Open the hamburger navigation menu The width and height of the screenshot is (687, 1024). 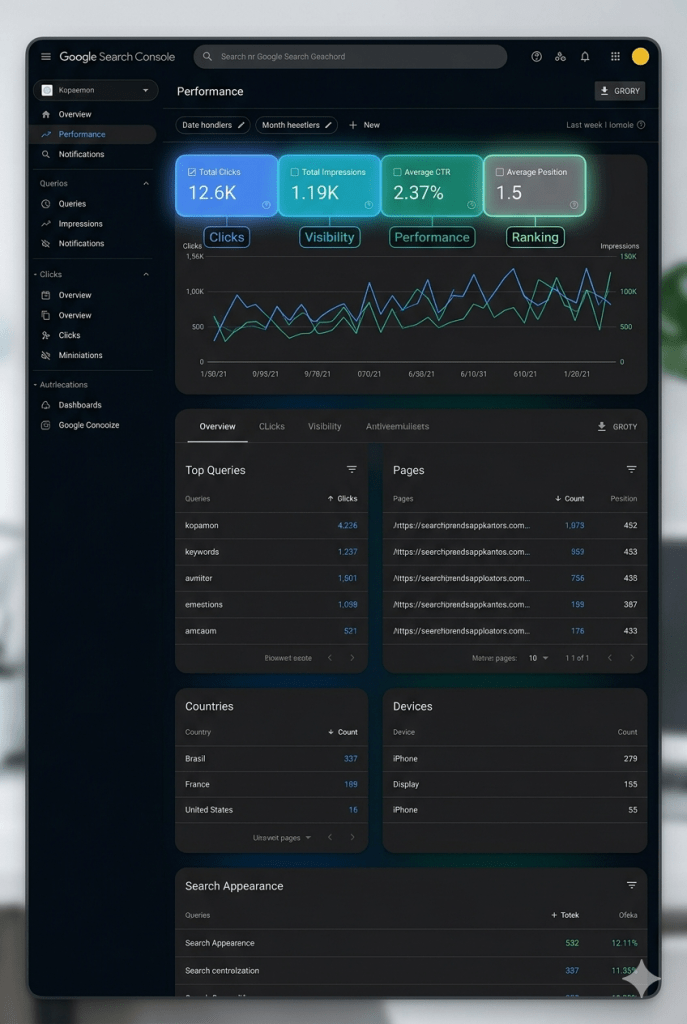tap(46, 57)
